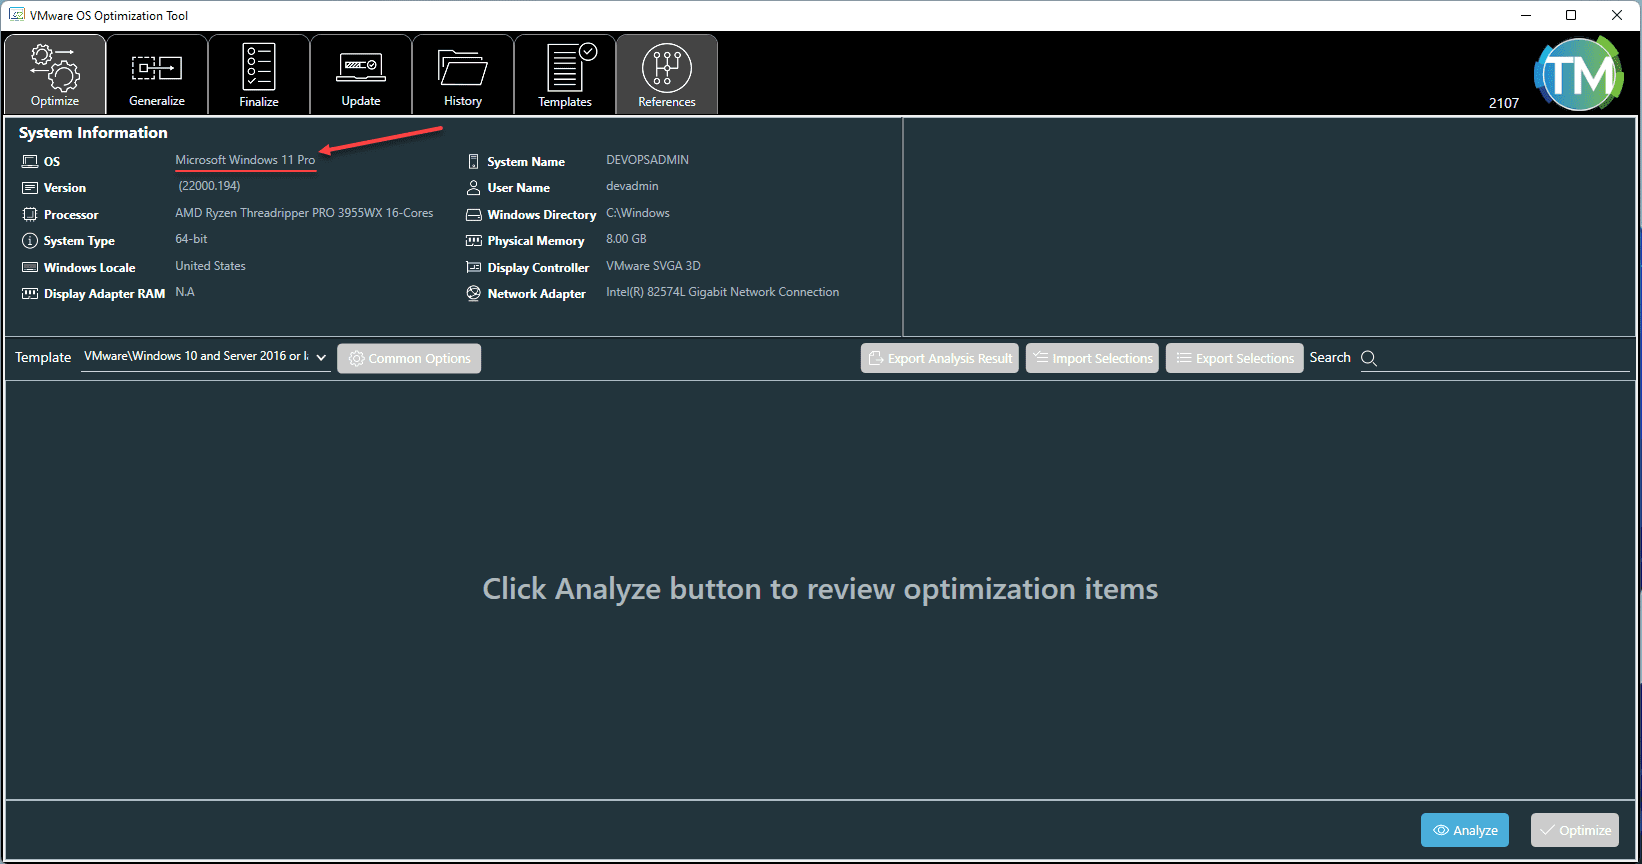Click the 8.00 GB memory value
Viewport: 1642px width, 864px height.
tap(626, 239)
